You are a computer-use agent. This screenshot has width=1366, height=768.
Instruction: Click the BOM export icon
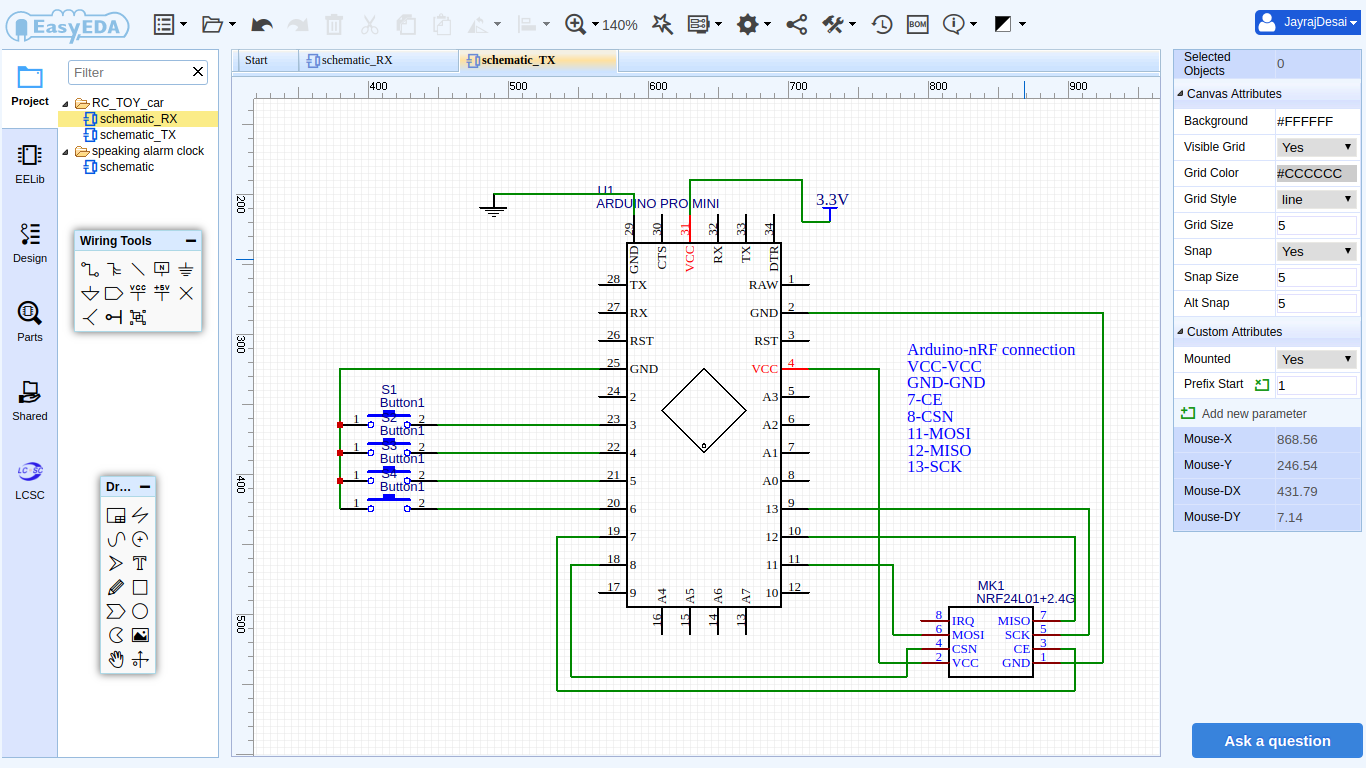[x=917, y=24]
